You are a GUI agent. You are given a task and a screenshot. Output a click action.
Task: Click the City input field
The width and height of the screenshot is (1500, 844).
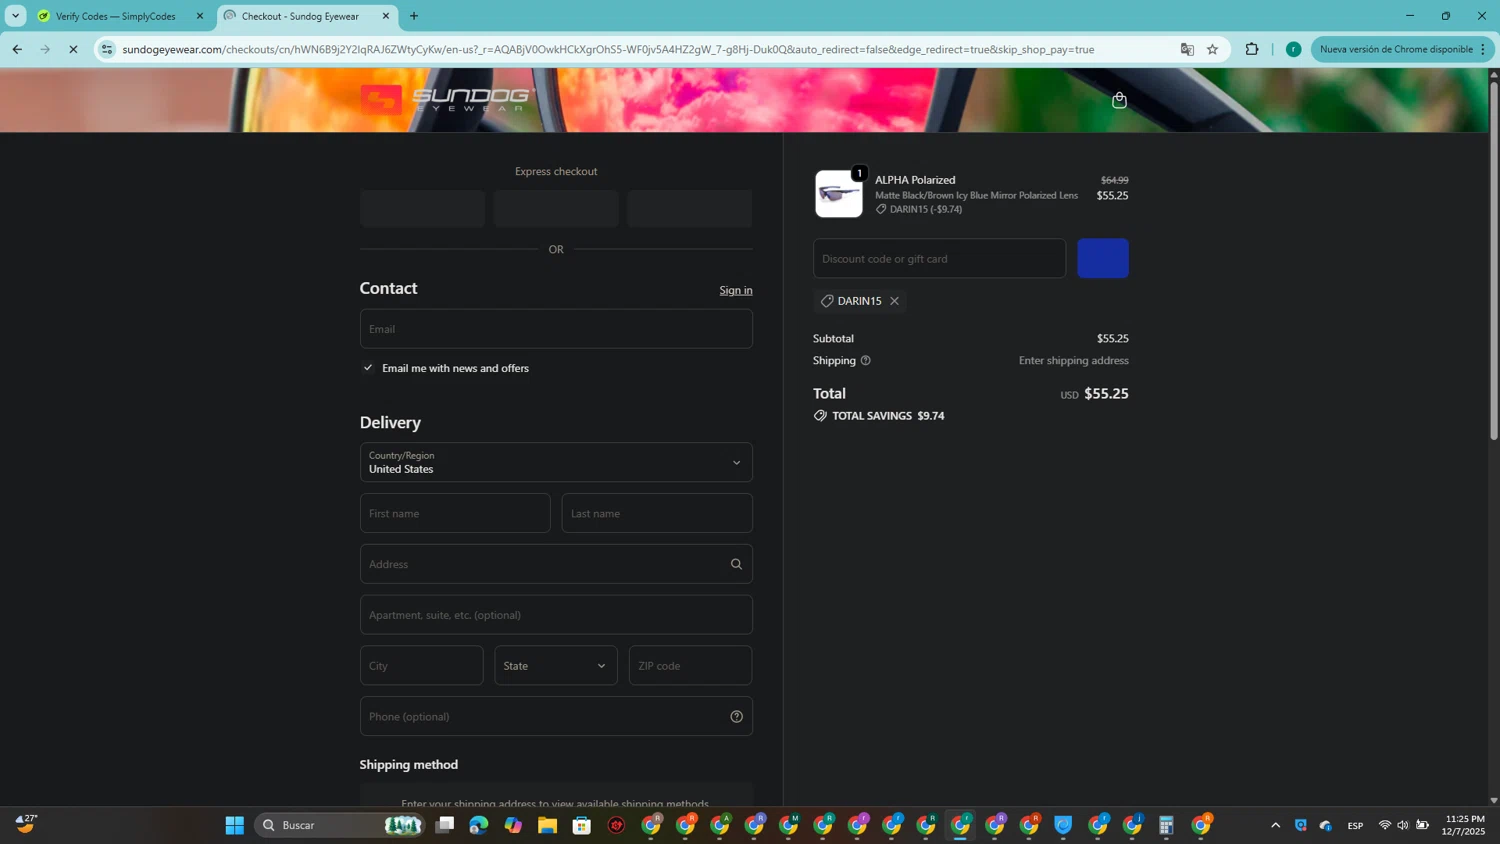(421, 665)
